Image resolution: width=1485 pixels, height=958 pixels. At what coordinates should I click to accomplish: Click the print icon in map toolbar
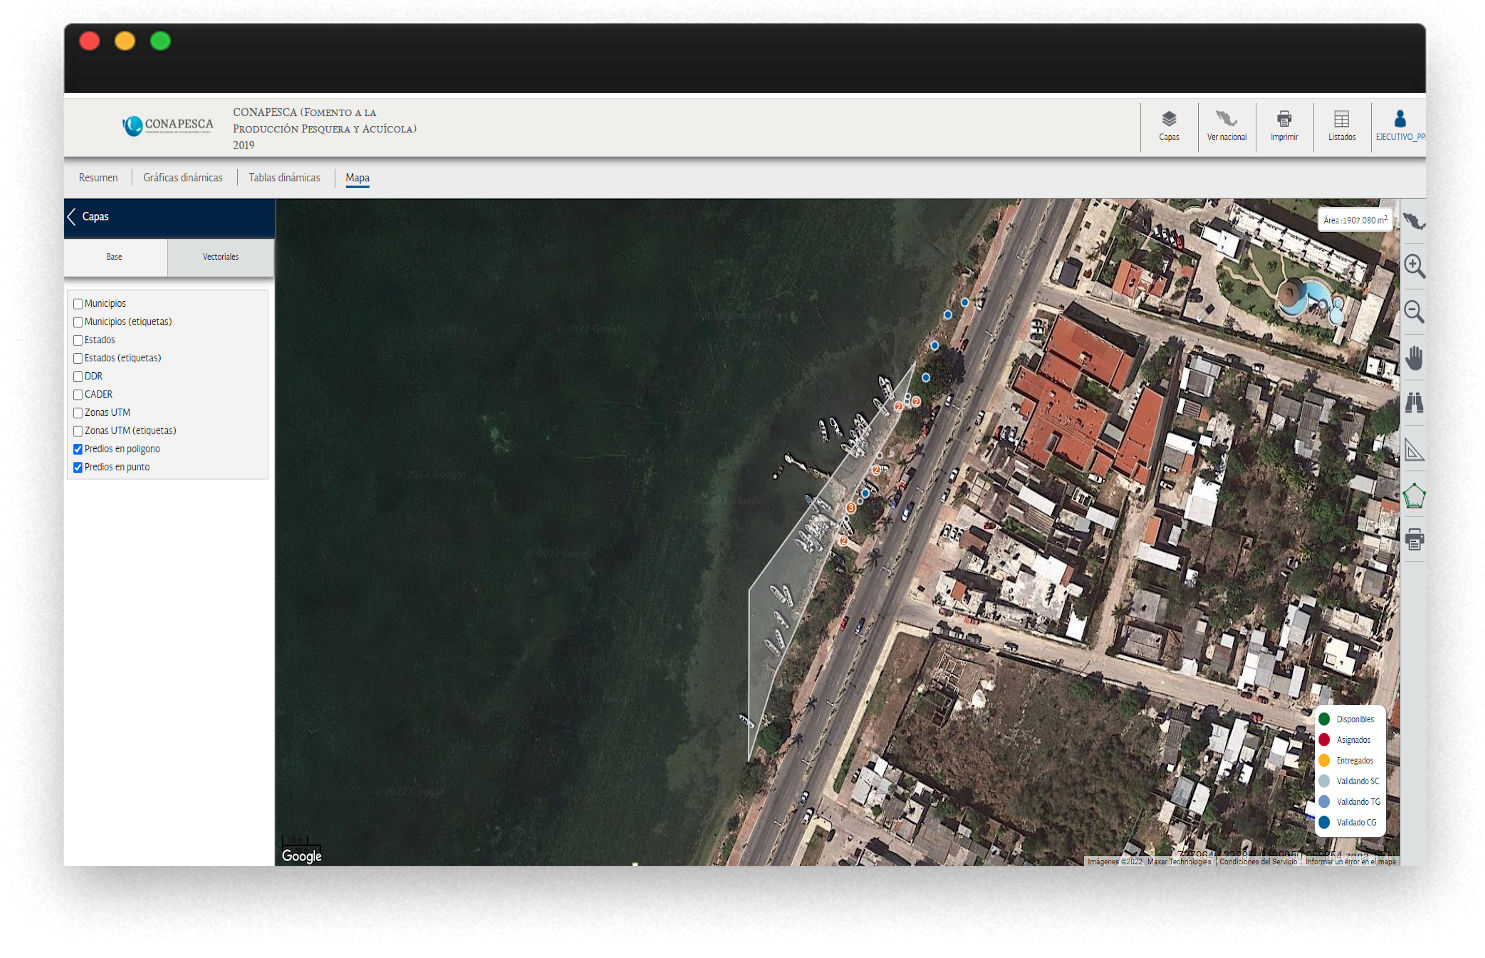coord(1414,540)
